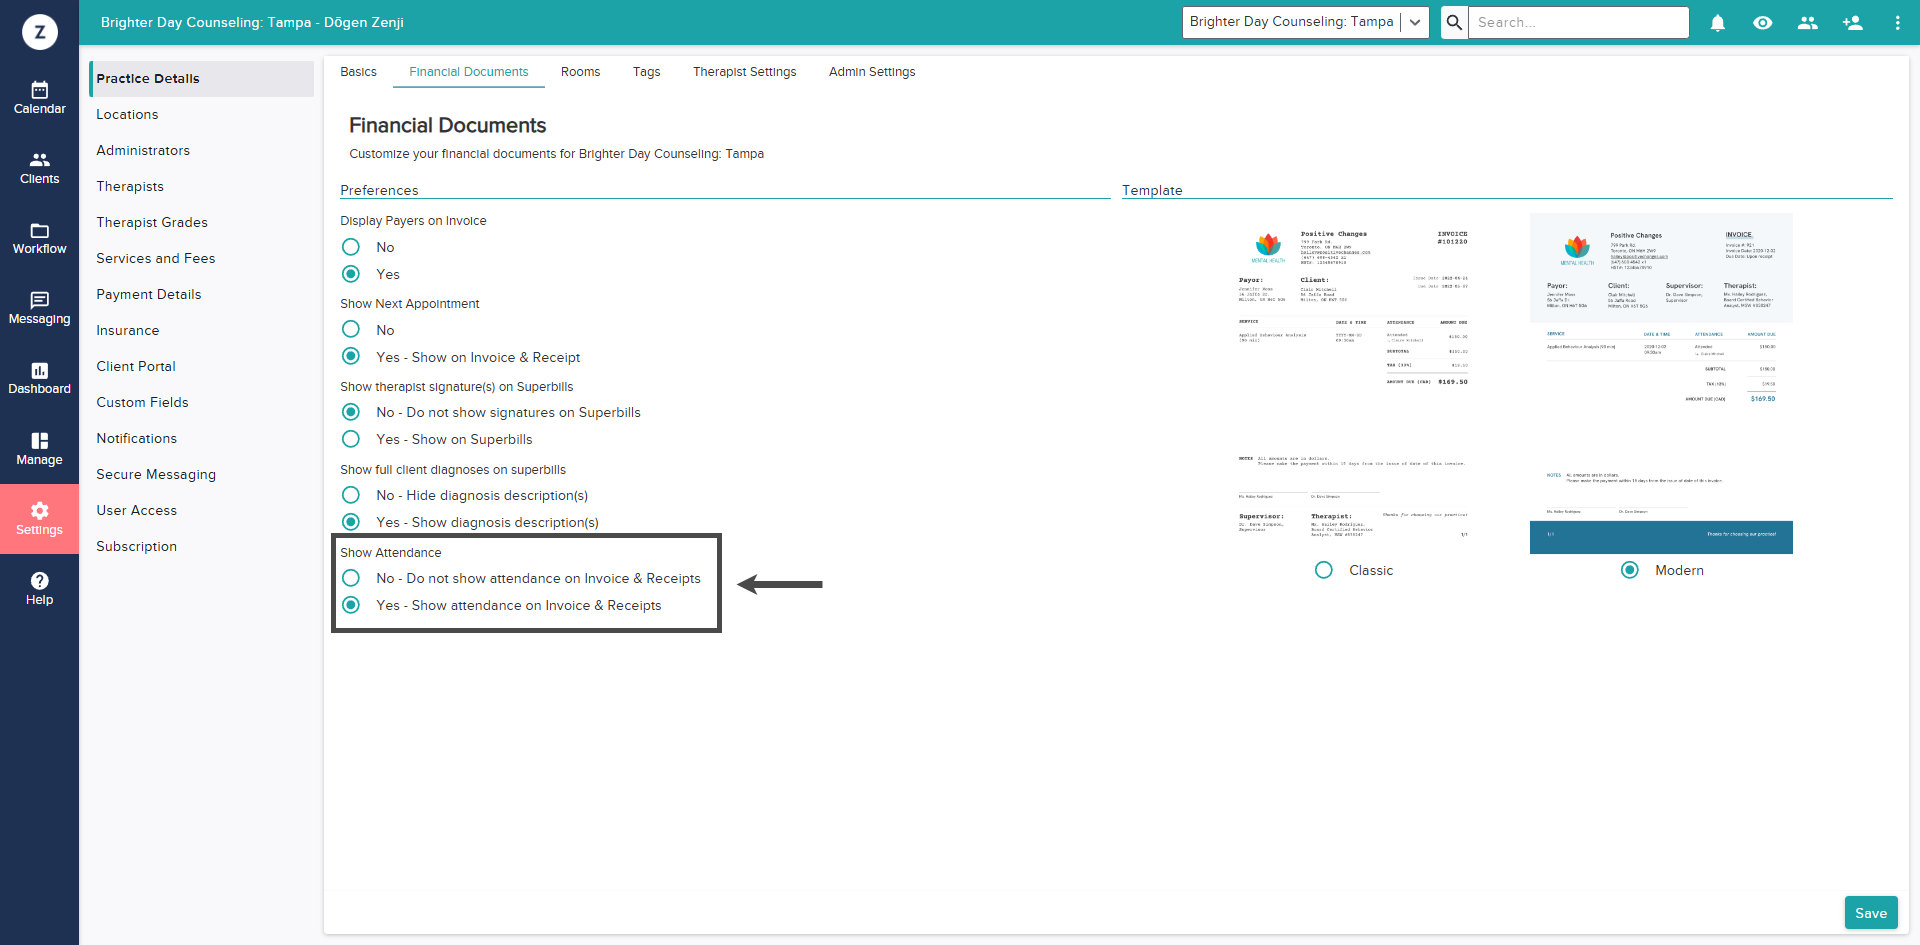Open Custom Fields settings
This screenshot has height=945, width=1920.
tap(201, 403)
